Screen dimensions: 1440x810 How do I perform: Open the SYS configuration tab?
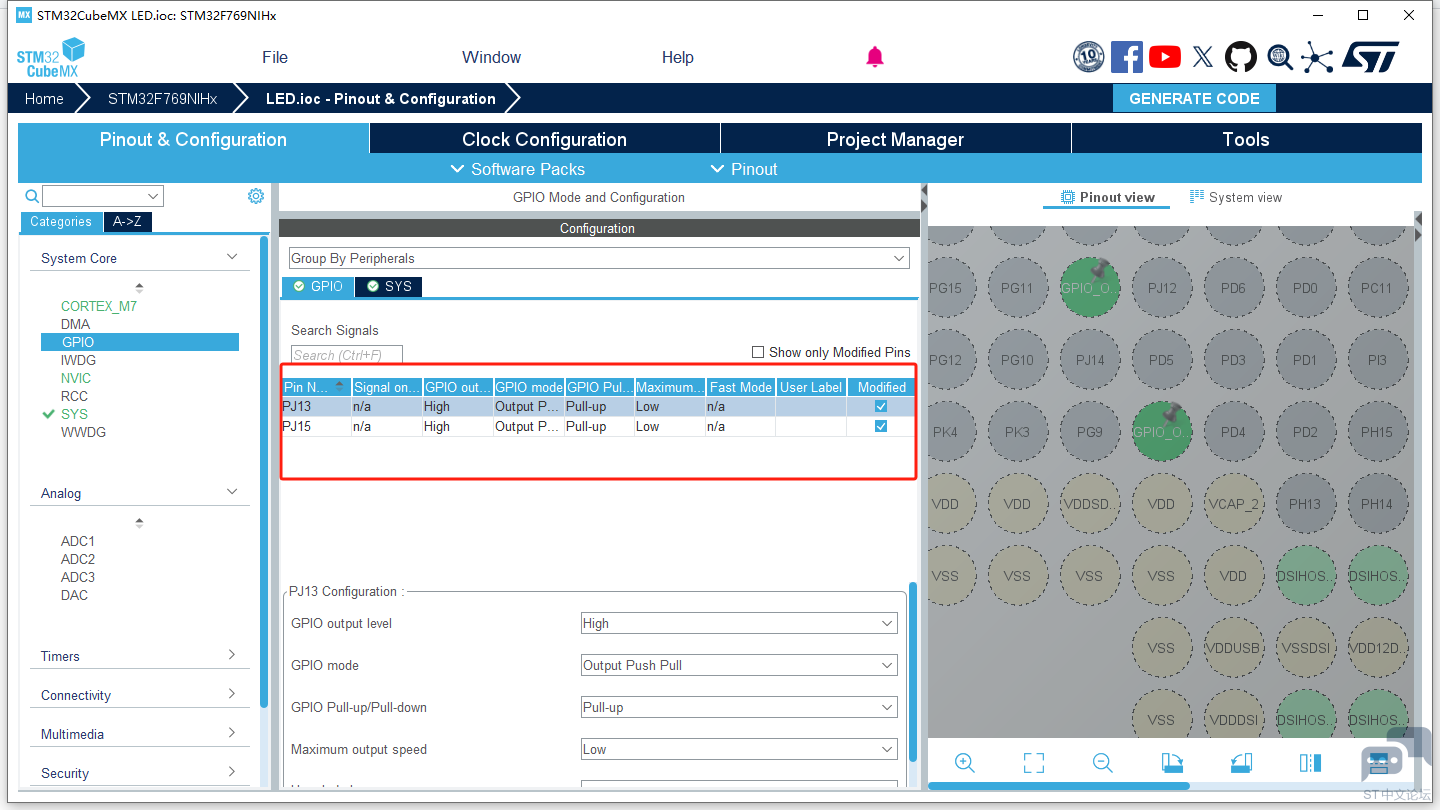389,286
